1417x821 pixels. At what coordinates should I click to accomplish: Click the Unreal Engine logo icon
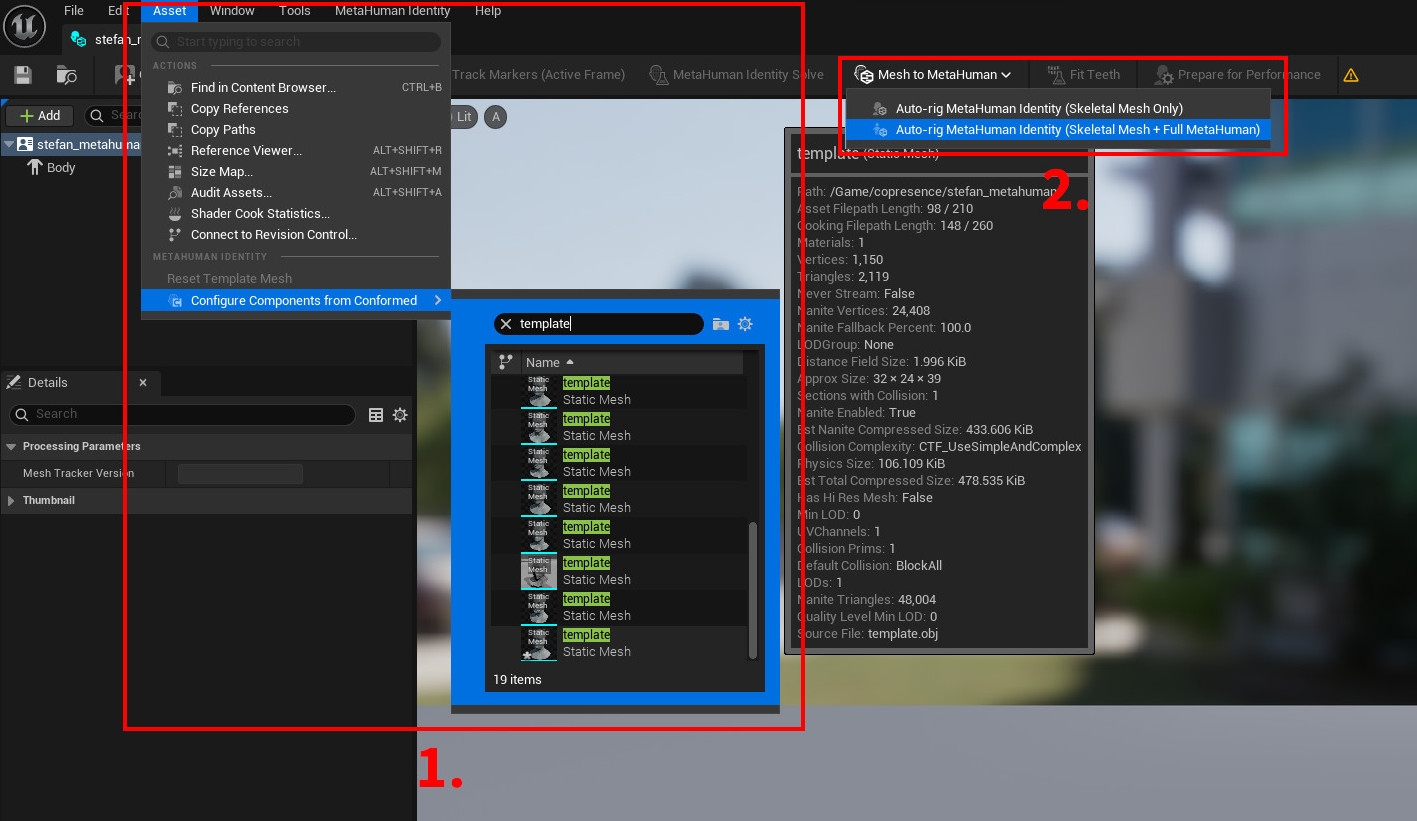[x=25, y=25]
